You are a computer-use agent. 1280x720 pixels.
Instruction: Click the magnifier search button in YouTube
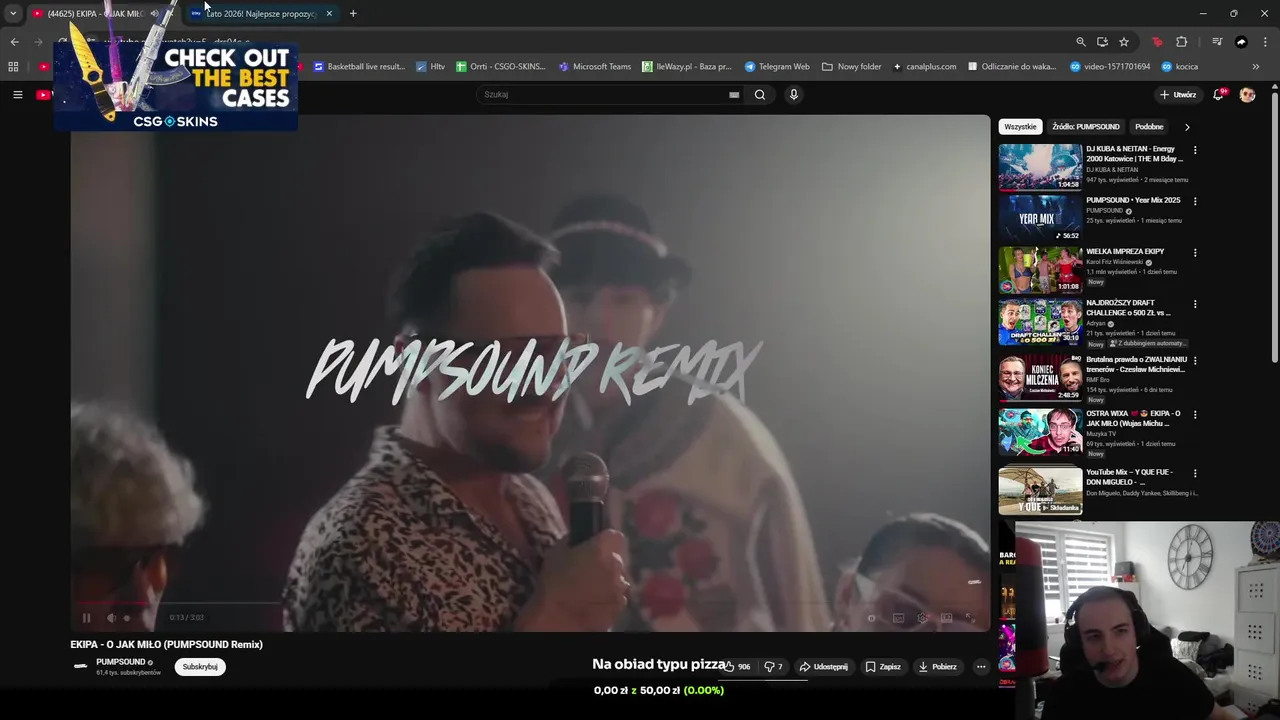pyautogui.click(x=760, y=95)
